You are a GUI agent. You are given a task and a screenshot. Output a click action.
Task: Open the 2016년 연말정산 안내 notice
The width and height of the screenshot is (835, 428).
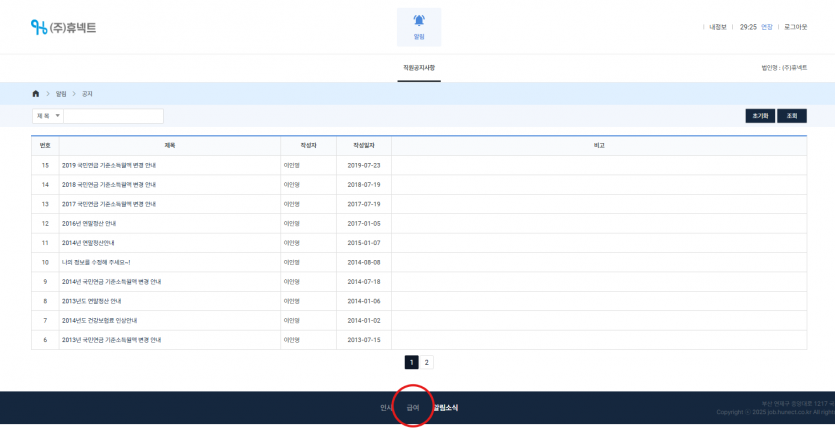pos(89,223)
